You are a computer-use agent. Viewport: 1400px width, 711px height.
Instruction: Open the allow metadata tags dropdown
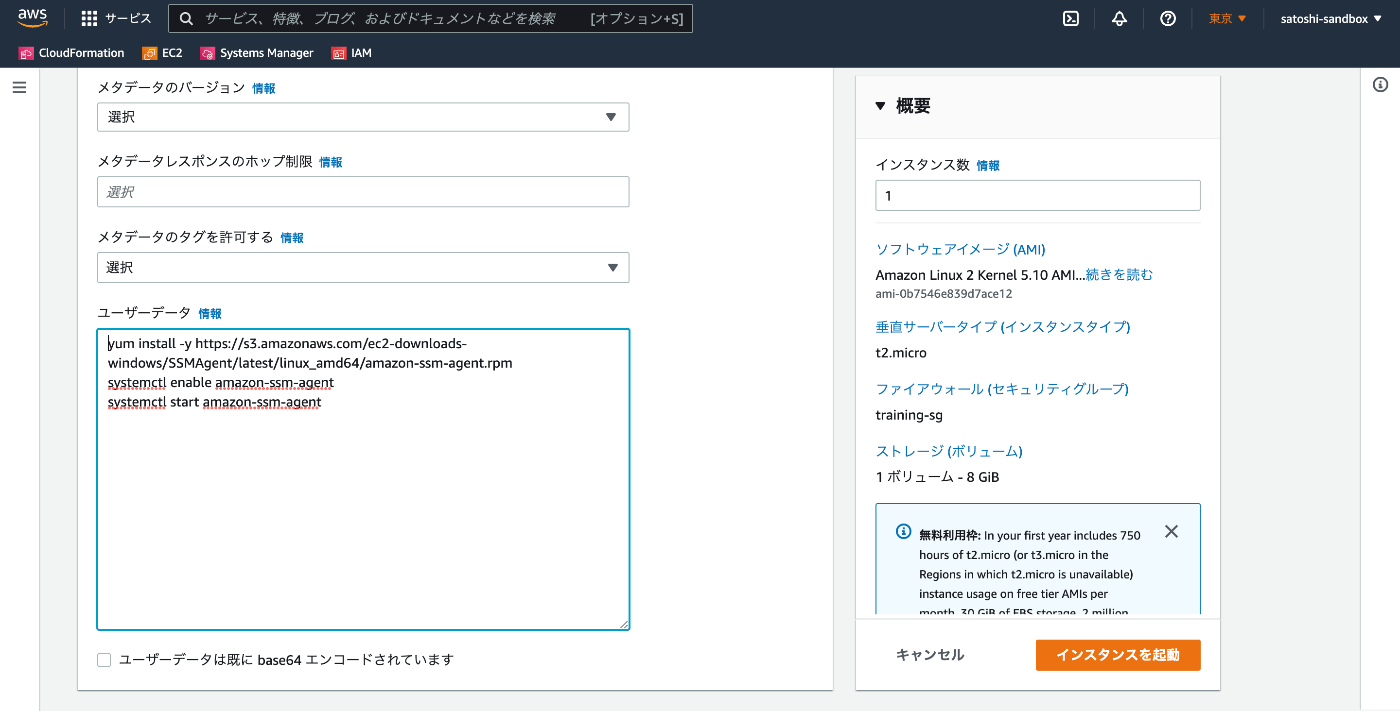click(363, 267)
